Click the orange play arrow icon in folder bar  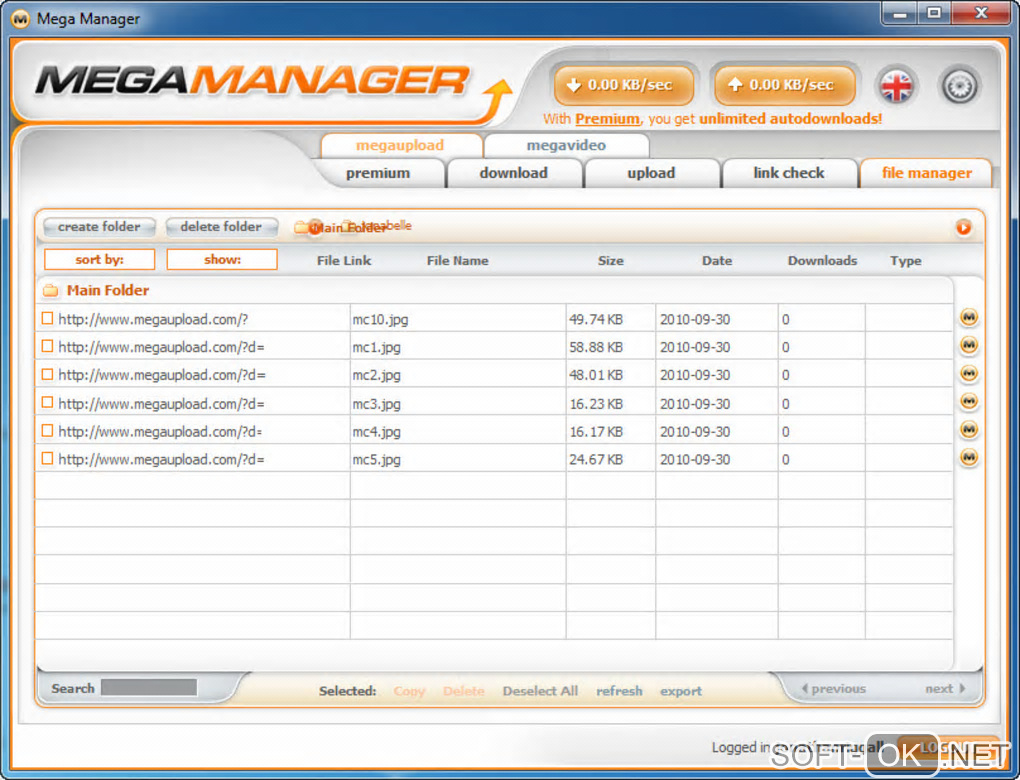click(963, 227)
